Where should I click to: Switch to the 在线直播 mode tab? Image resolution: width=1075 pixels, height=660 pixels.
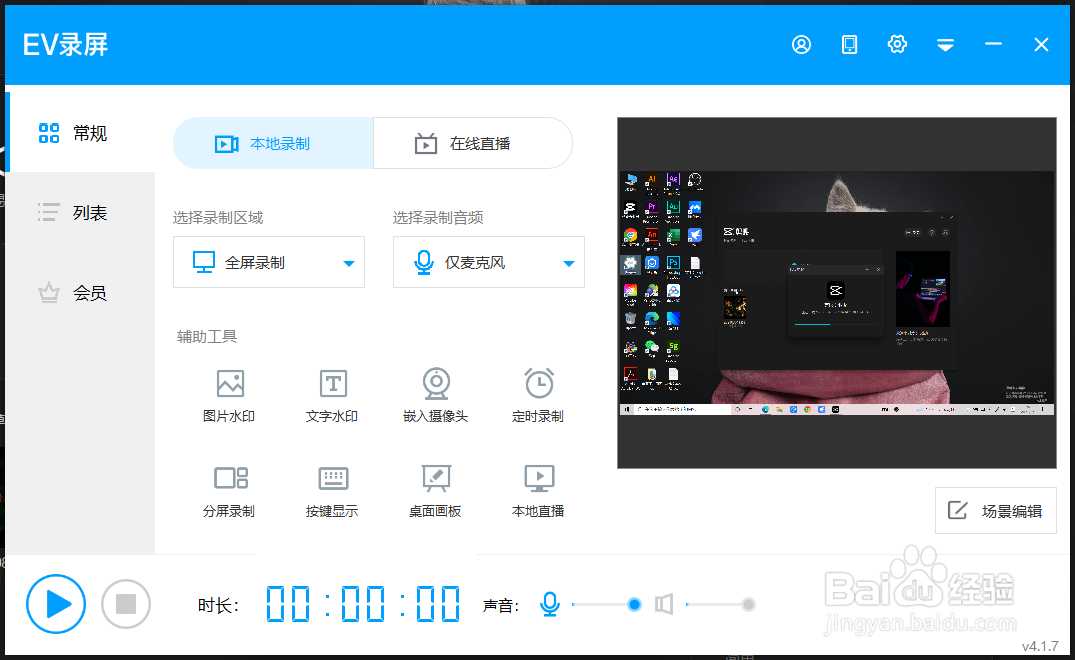click(473, 143)
